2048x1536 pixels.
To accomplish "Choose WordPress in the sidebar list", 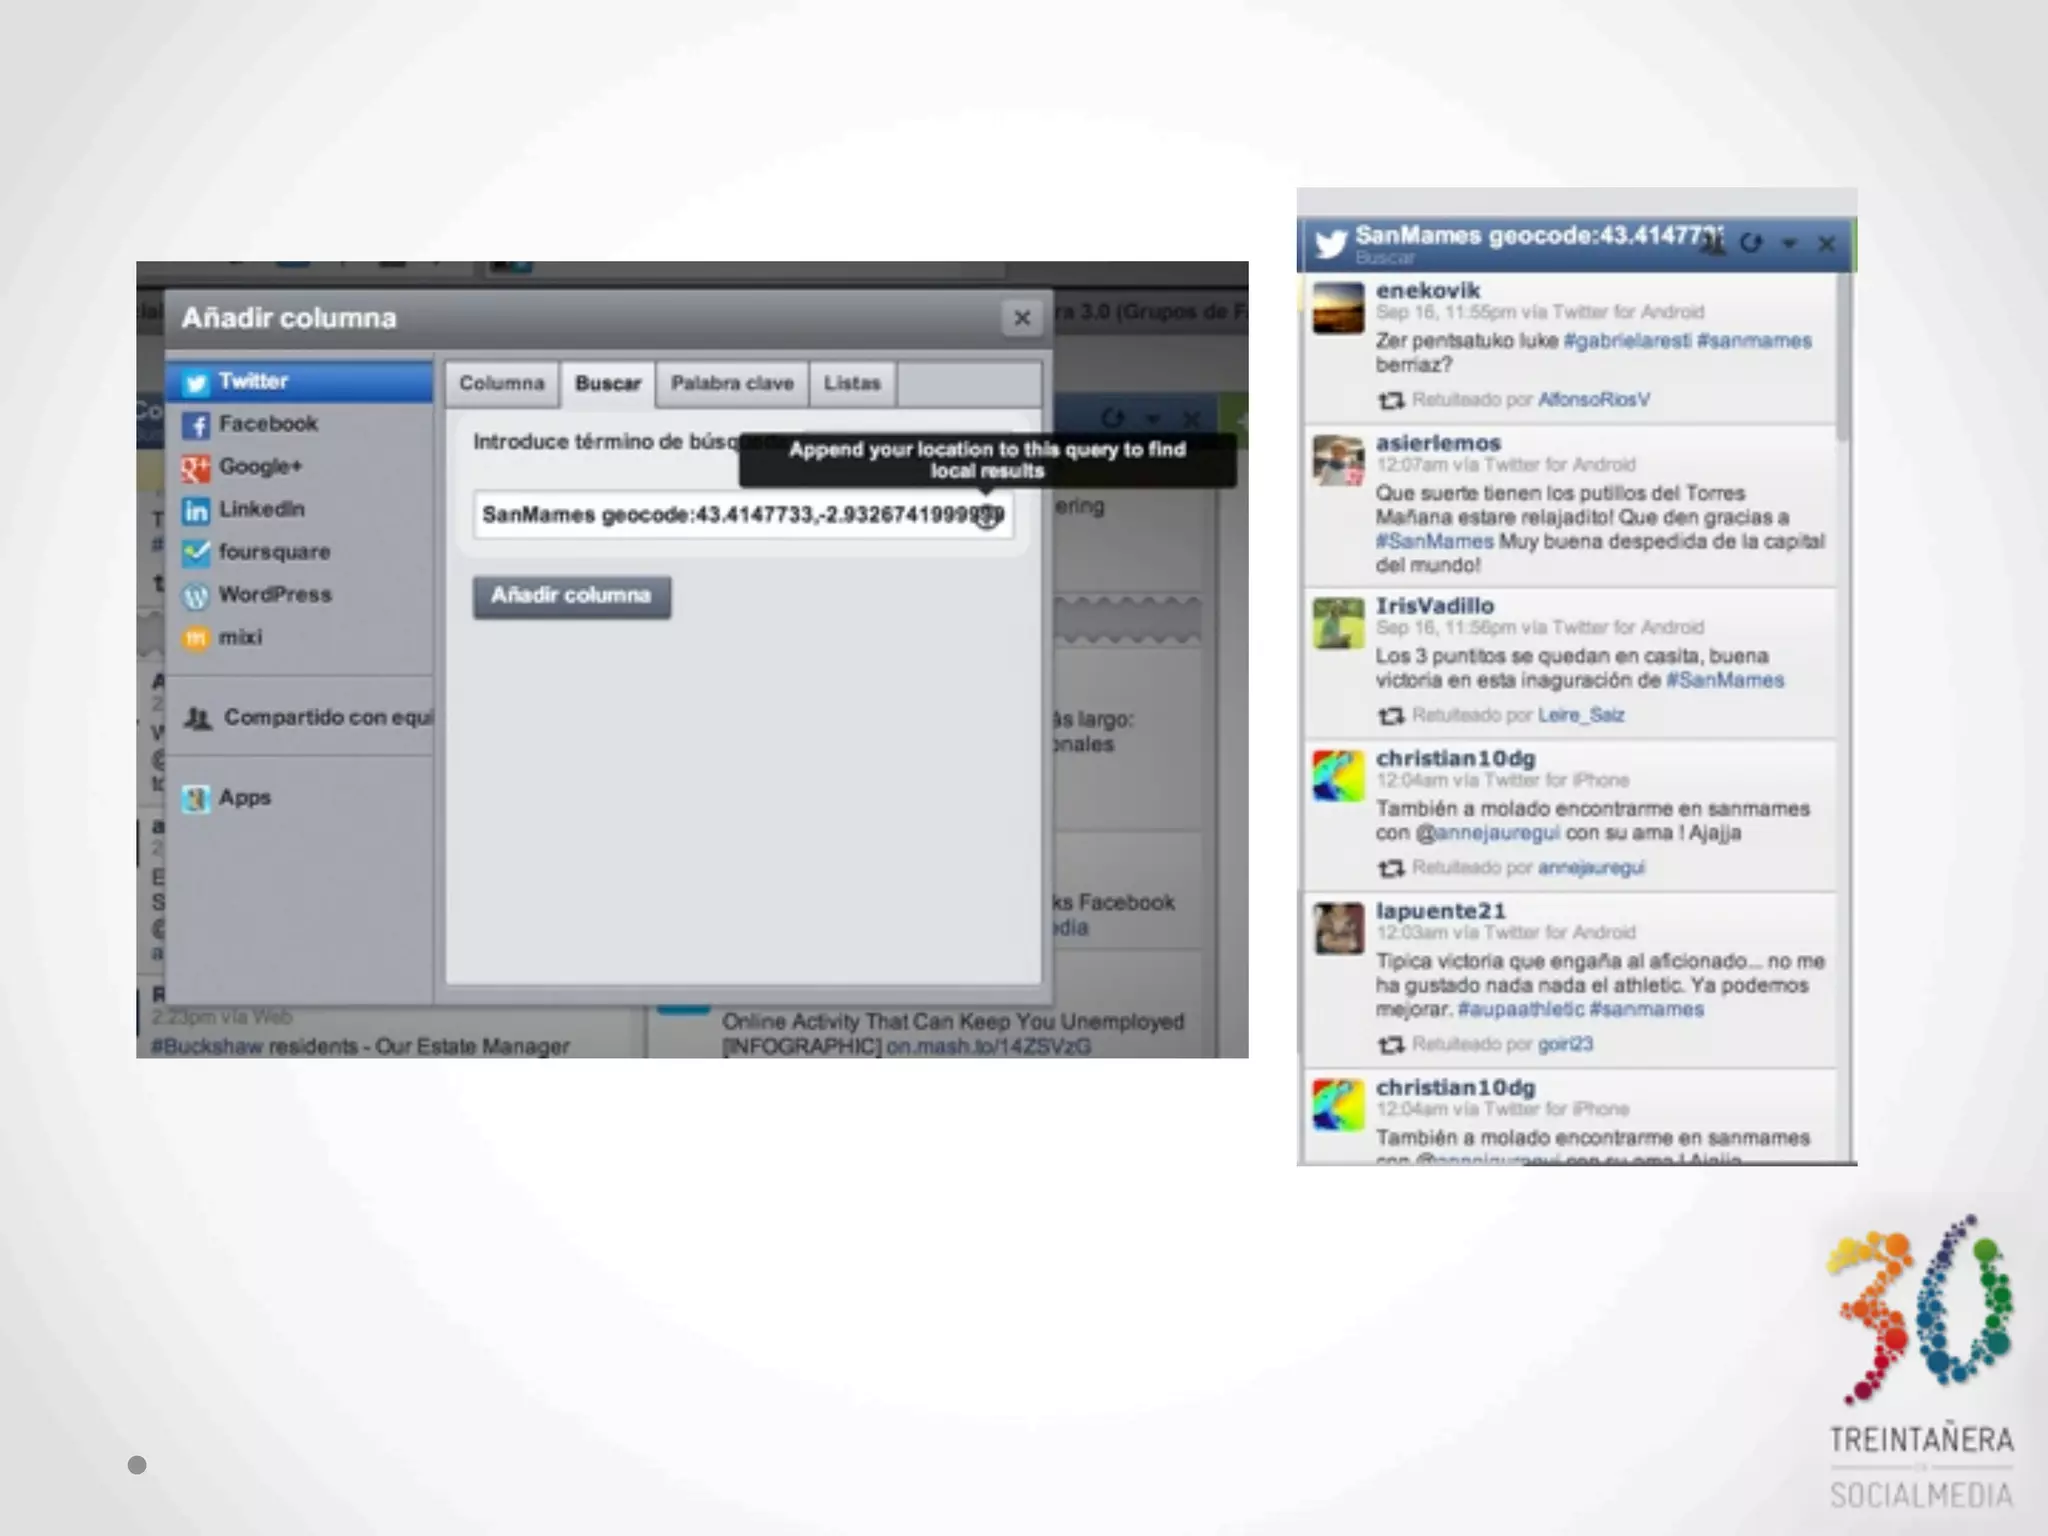I will tap(274, 595).
